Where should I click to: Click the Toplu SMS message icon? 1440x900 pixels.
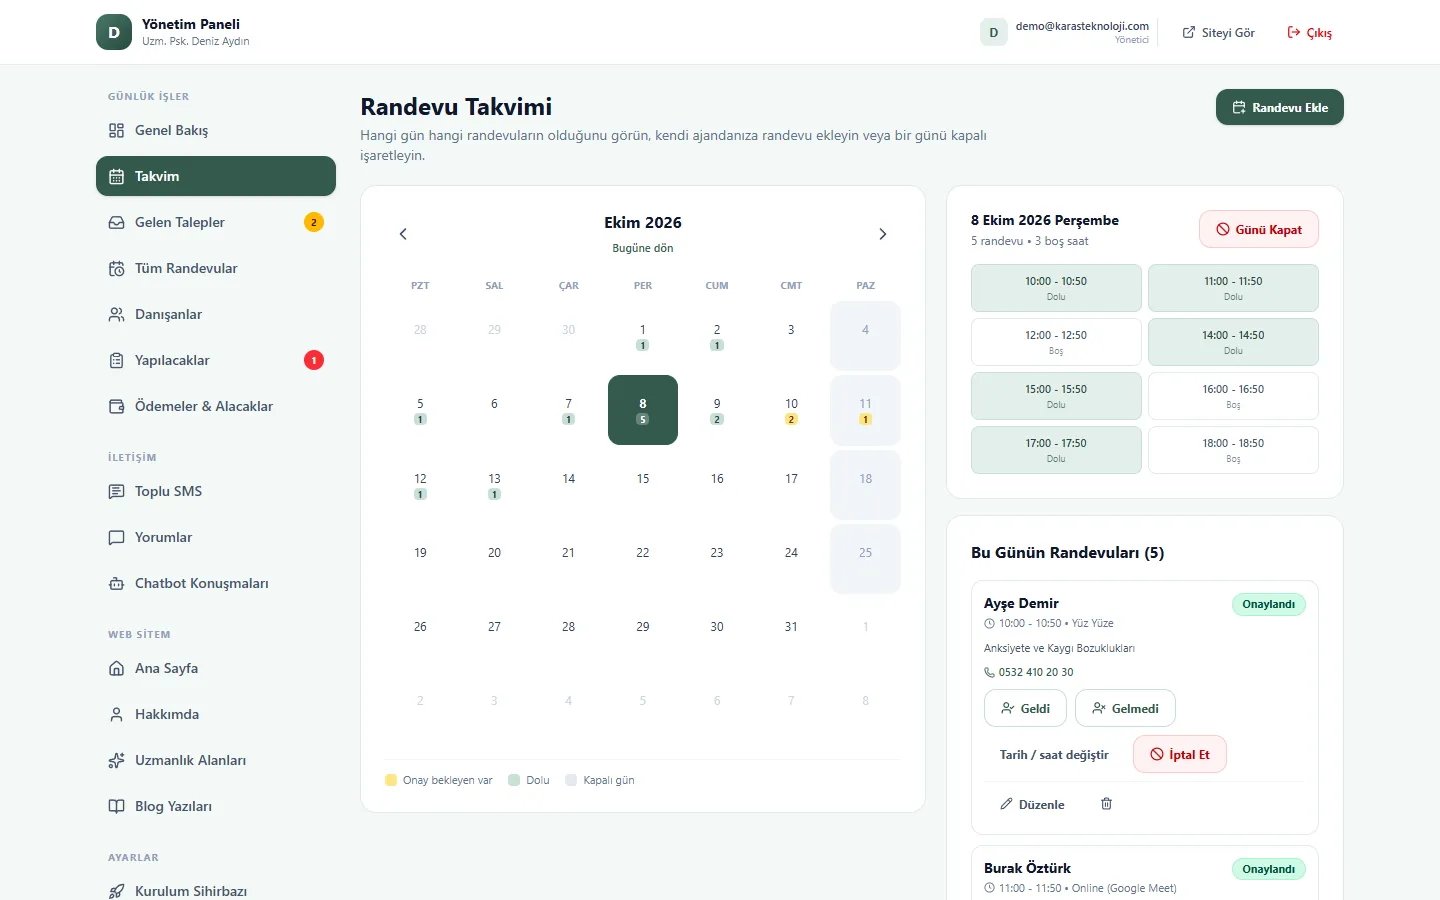116,491
